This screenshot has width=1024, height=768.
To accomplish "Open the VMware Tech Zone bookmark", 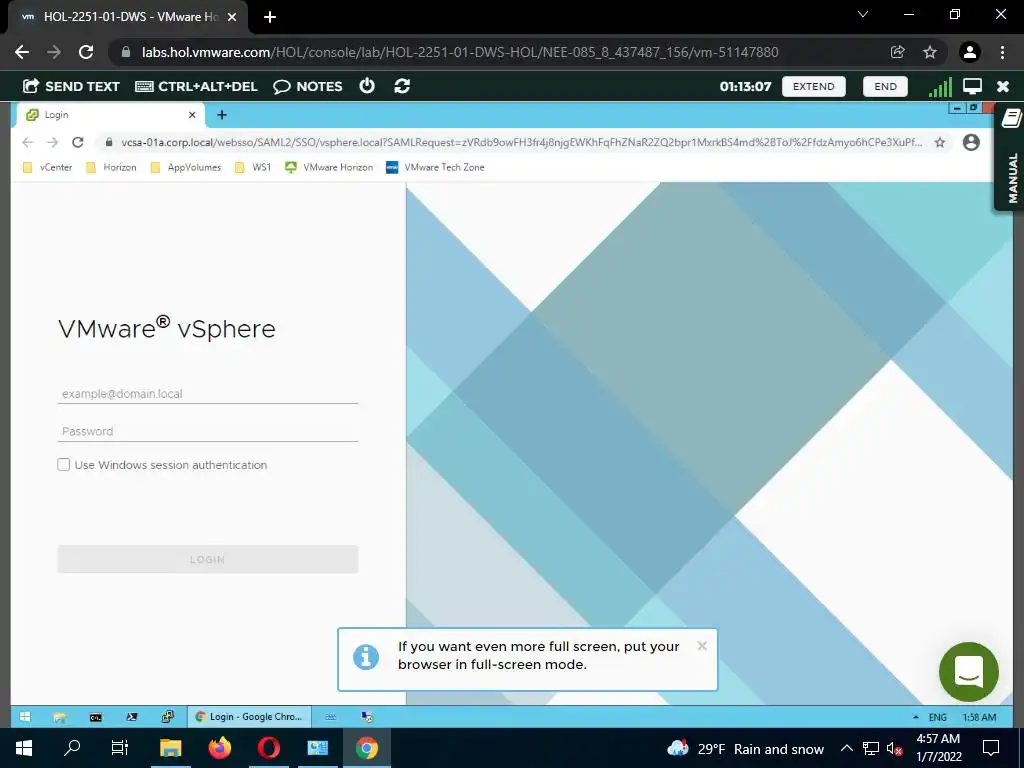I will coord(435,167).
